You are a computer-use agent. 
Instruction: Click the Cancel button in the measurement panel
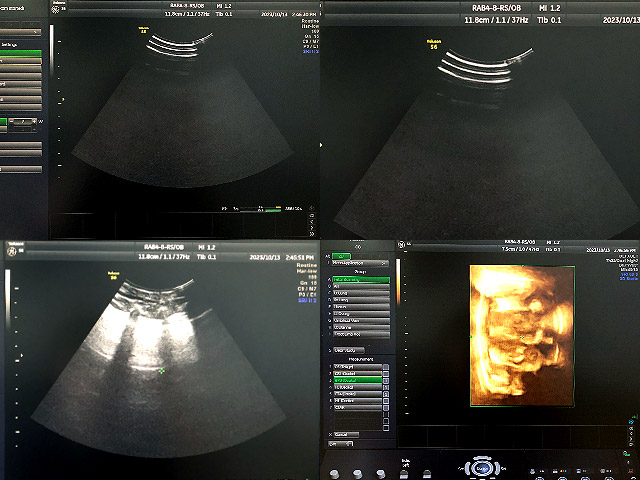[x=346, y=435]
